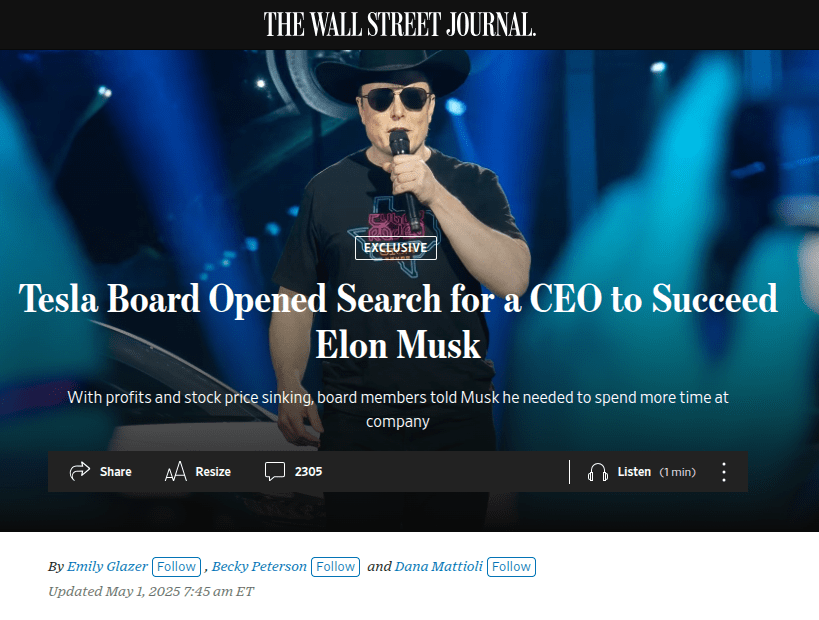Click the EXCLUSIVE badge label
This screenshot has width=819, height=620.
pyautogui.click(x=396, y=248)
